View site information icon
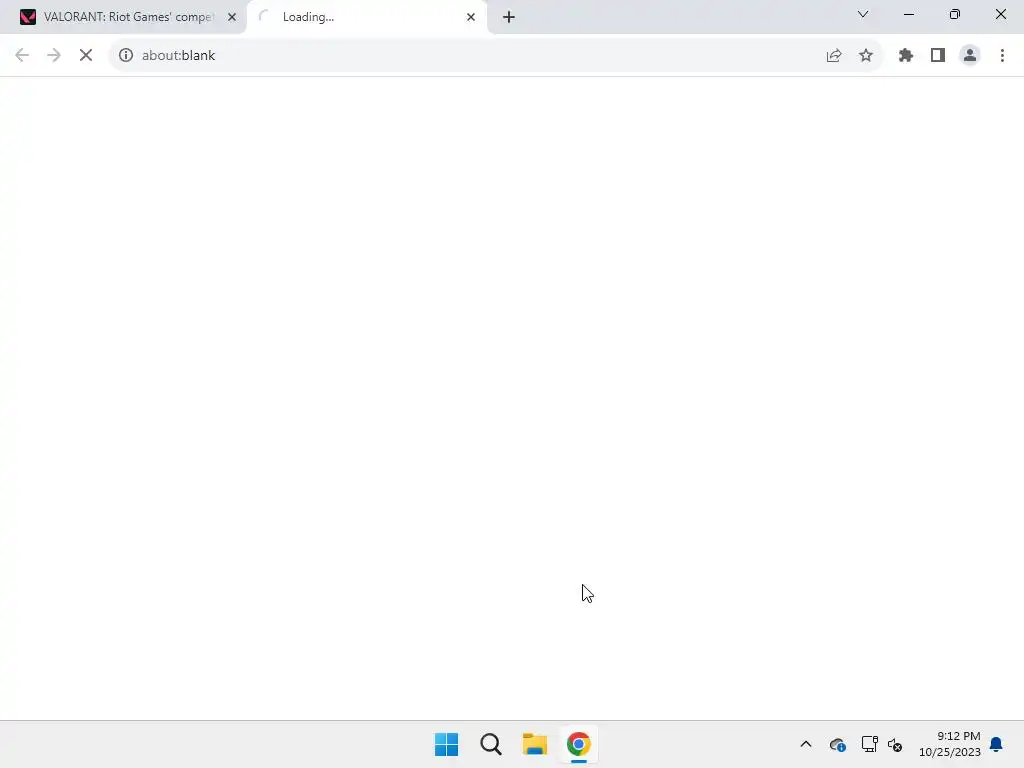 pyautogui.click(x=126, y=56)
